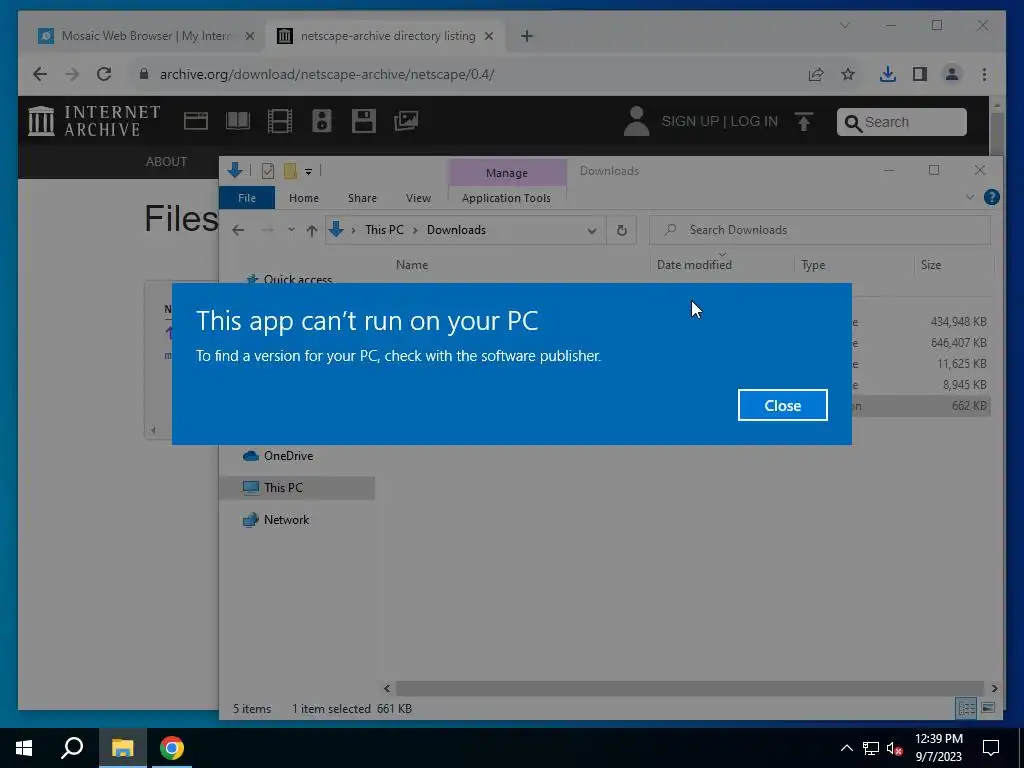Image resolution: width=1024 pixels, height=768 pixels.
Task: Click New folder quick access toolbar icon
Action: tap(290, 171)
